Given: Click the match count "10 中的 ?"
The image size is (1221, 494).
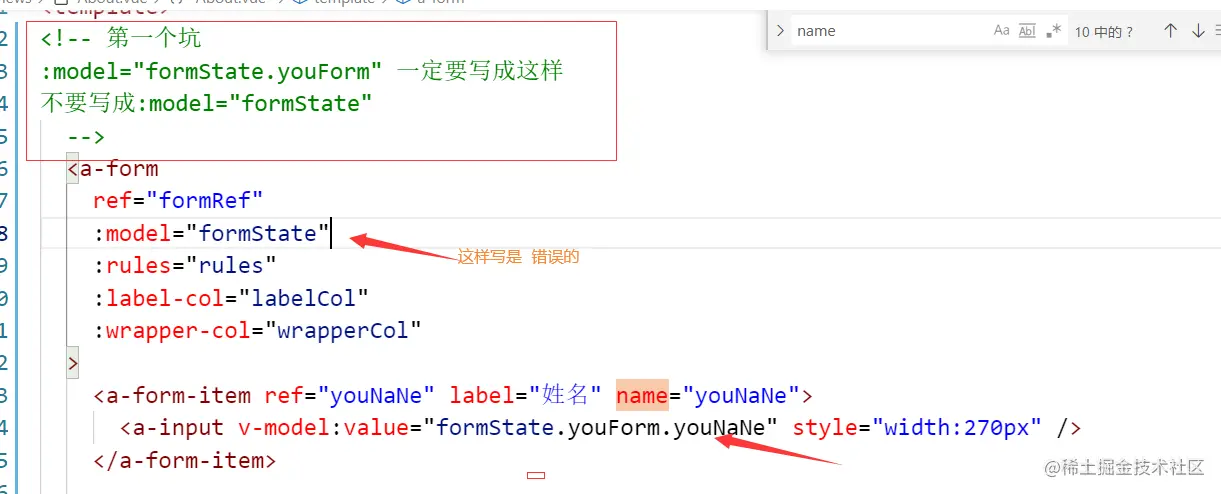Looking at the screenshot, I should (x=1104, y=32).
